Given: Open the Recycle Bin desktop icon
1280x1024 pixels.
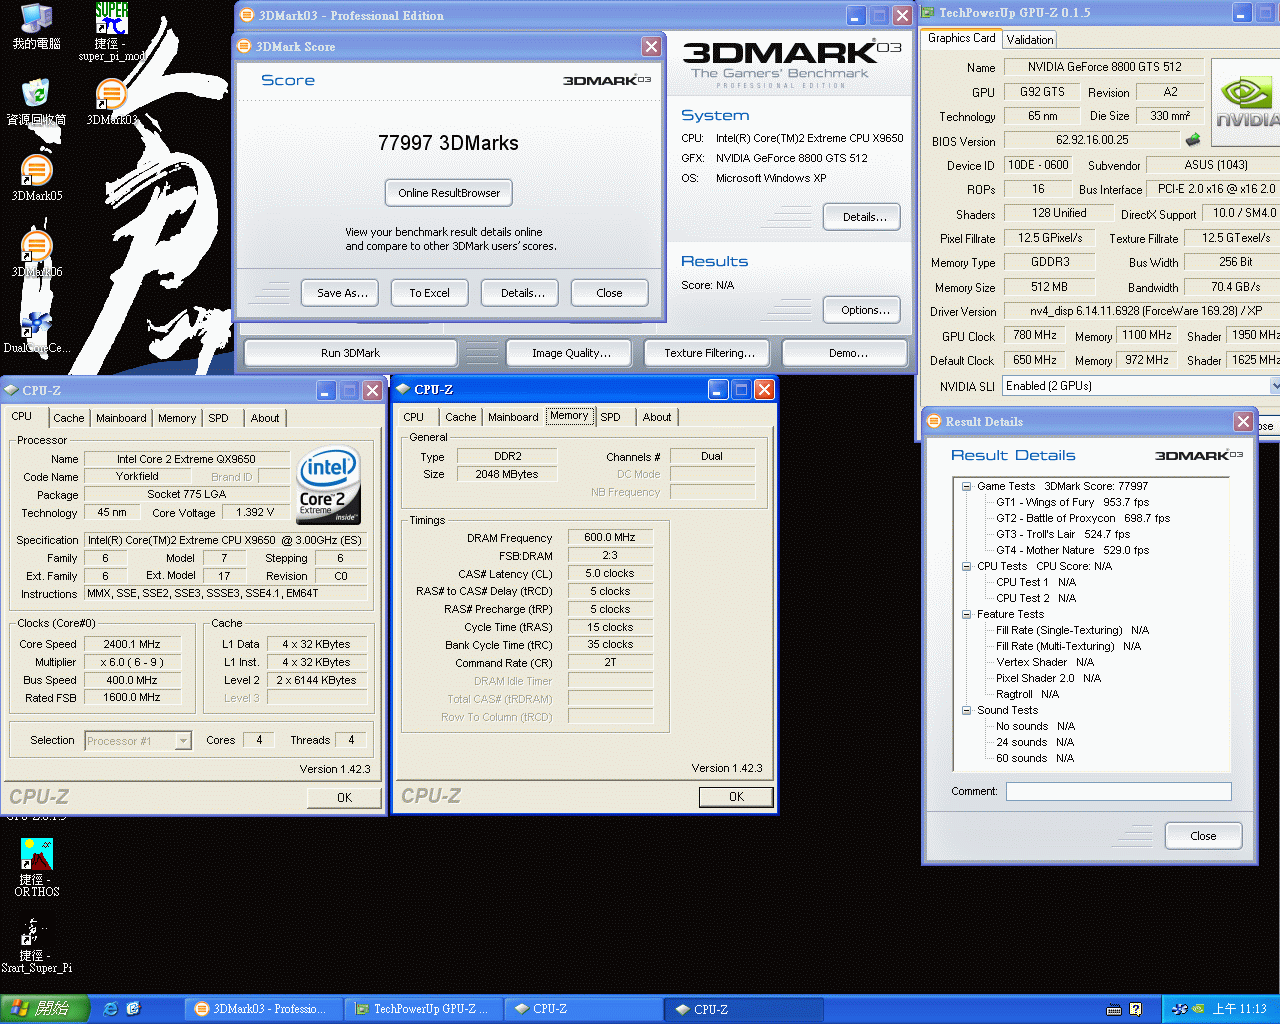Looking at the screenshot, I should (x=36, y=101).
